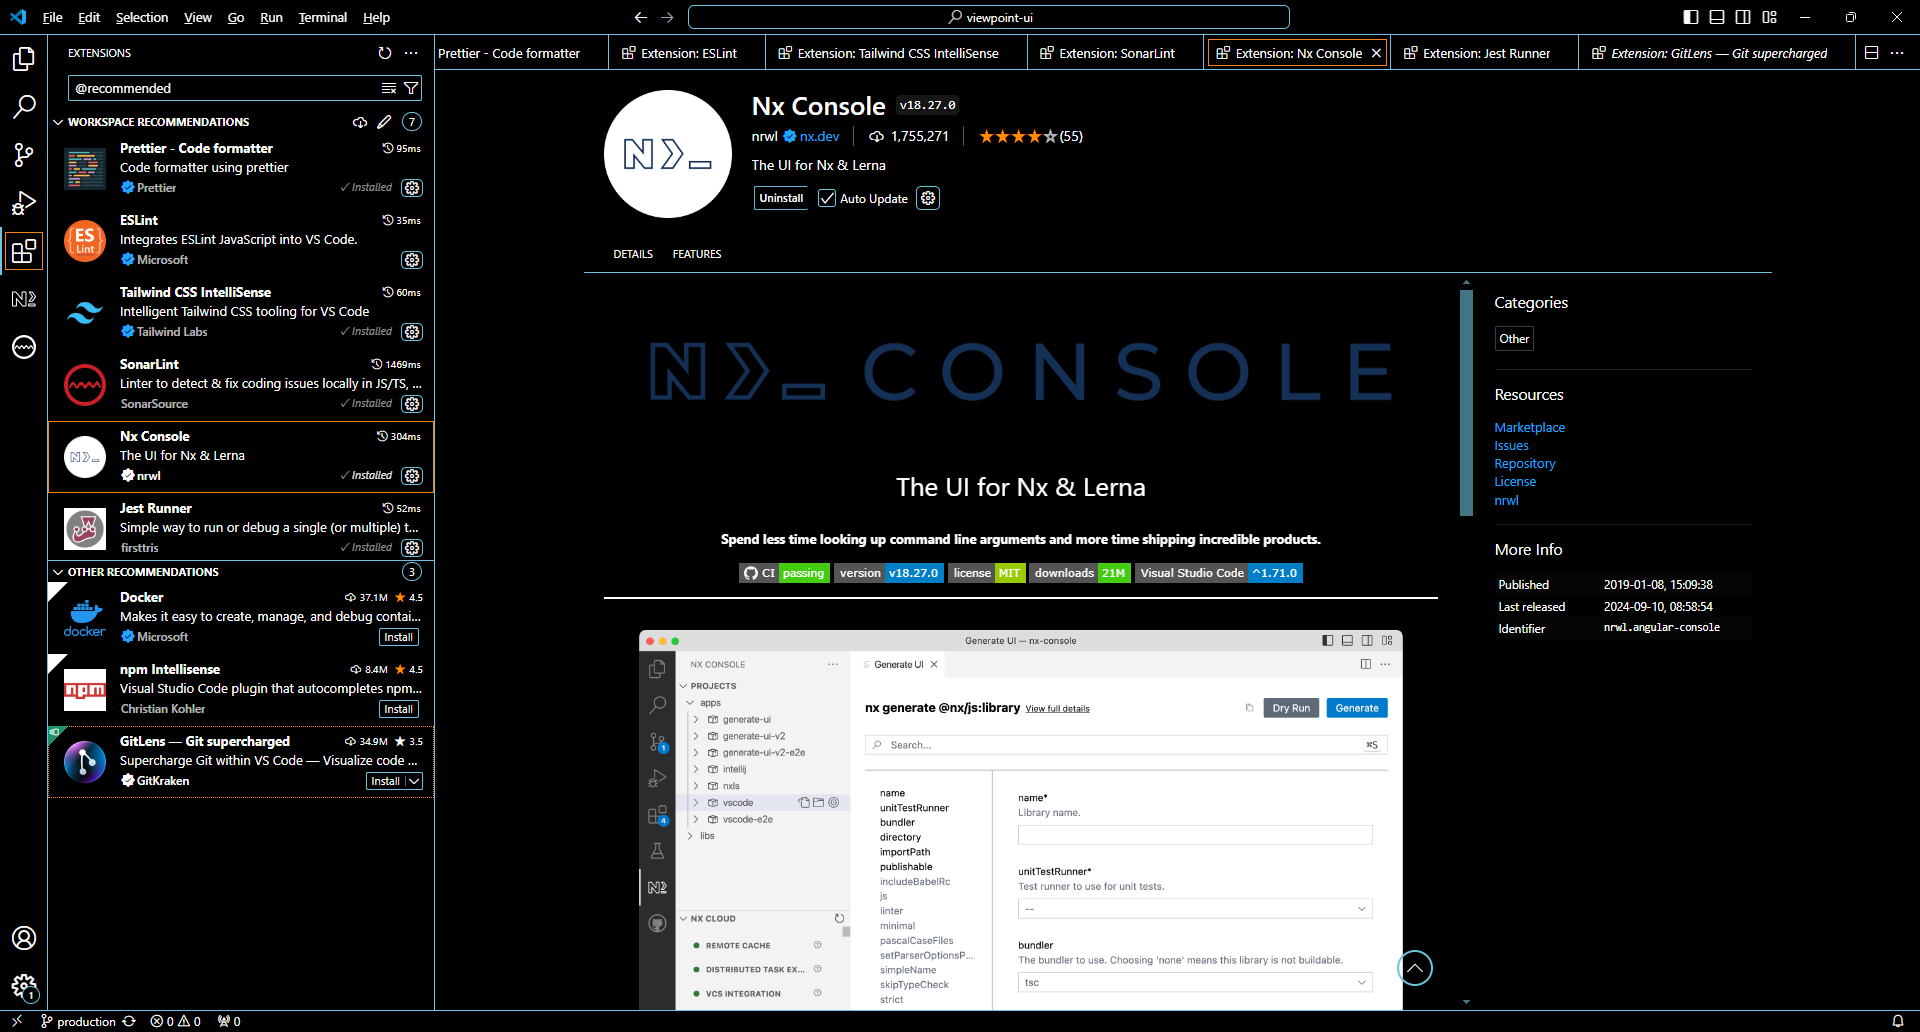Image resolution: width=1920 pixels, height=1032 pixels.
Task: Collapse Other Recommendations section
Action: (x=58, y=572)
